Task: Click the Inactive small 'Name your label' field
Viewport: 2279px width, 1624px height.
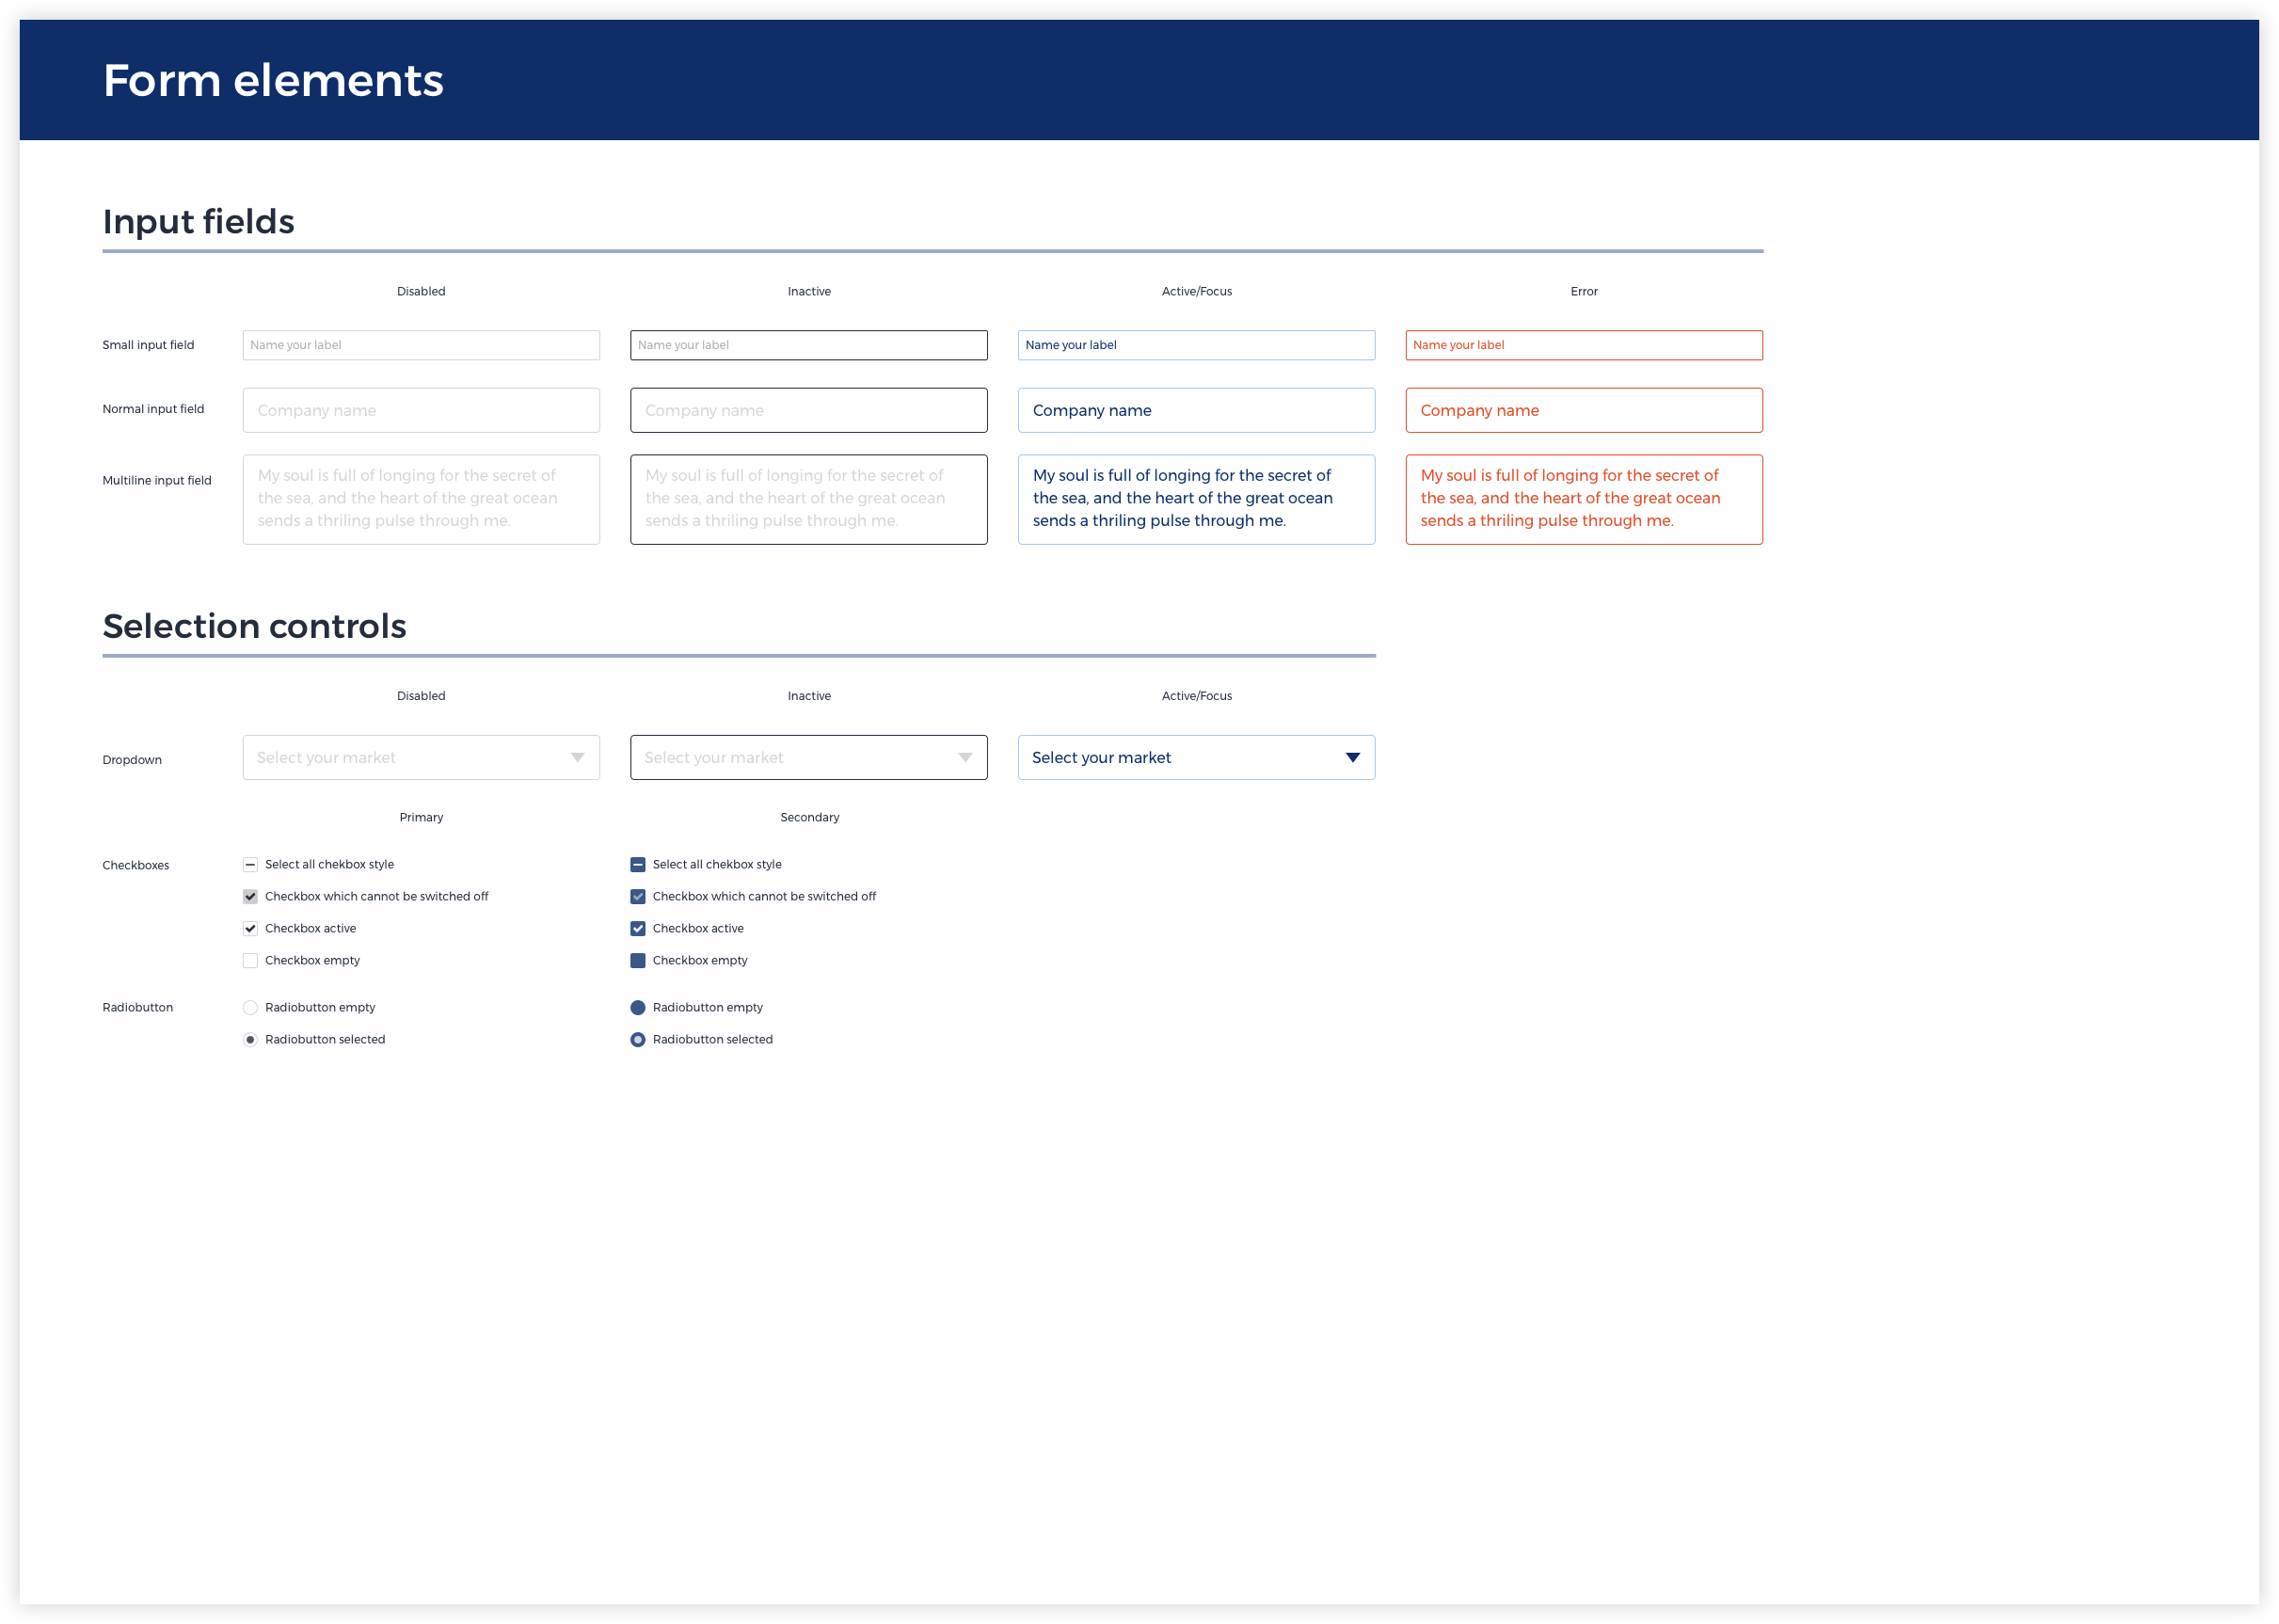Action: tap(808, 345)
